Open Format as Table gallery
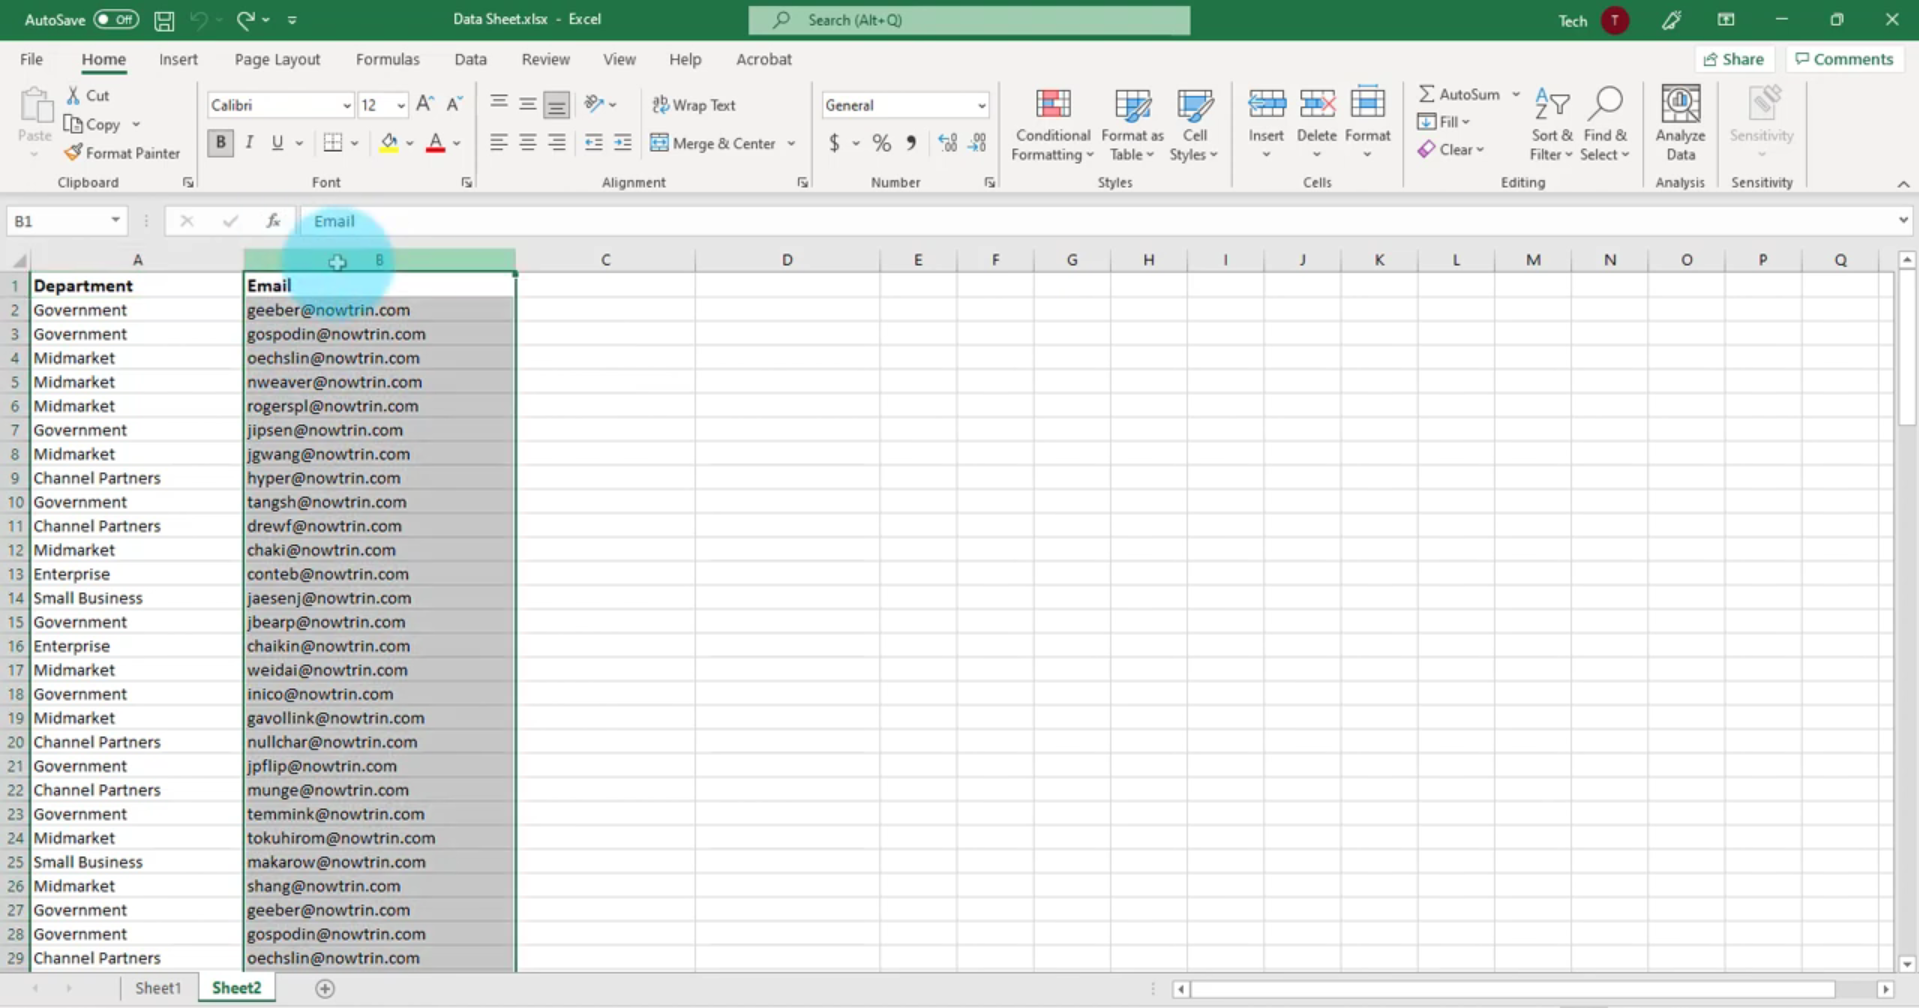This screenshot has width=1919, height=1008. click(1132, 123)
